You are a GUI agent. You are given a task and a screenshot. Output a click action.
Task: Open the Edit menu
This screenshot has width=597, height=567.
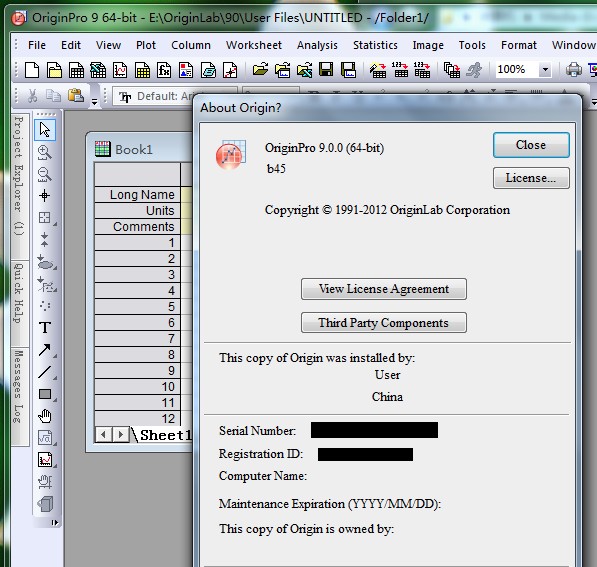[71, 45]
